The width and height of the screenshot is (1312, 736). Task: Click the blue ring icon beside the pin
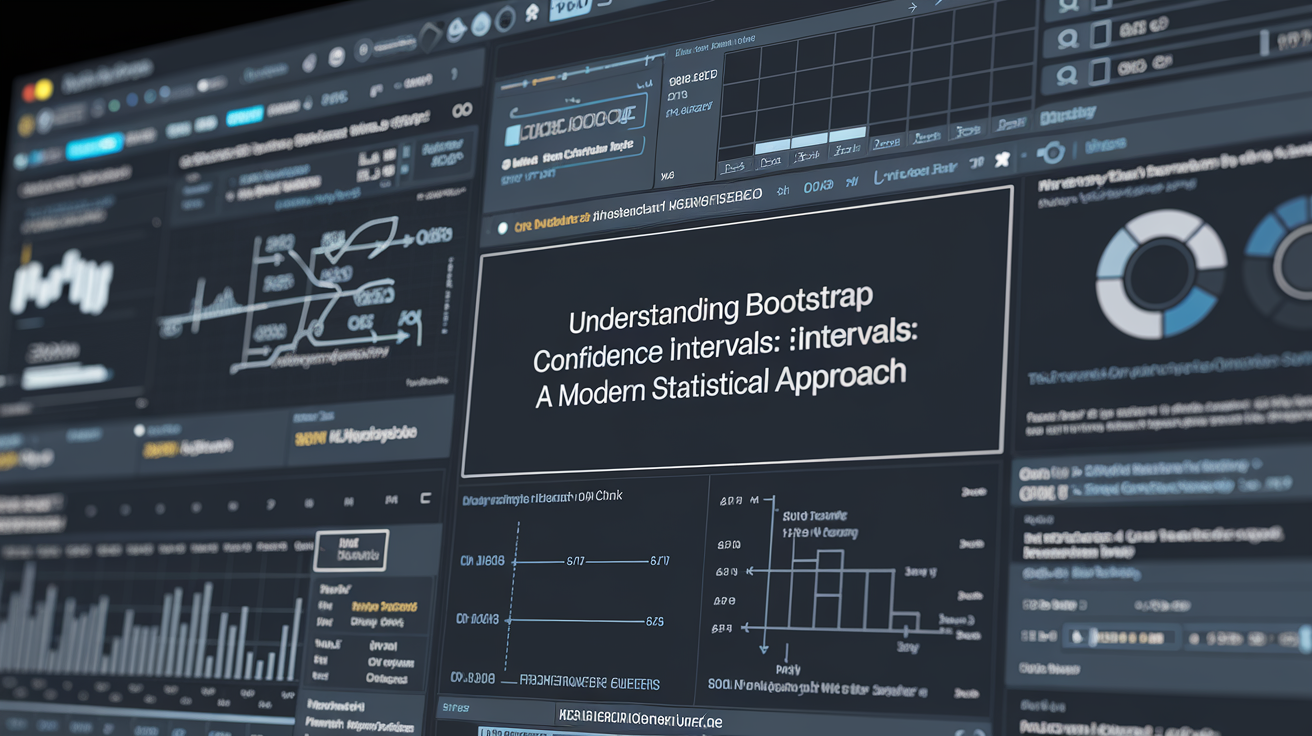pyautogui.click(x=1051, y=153)
